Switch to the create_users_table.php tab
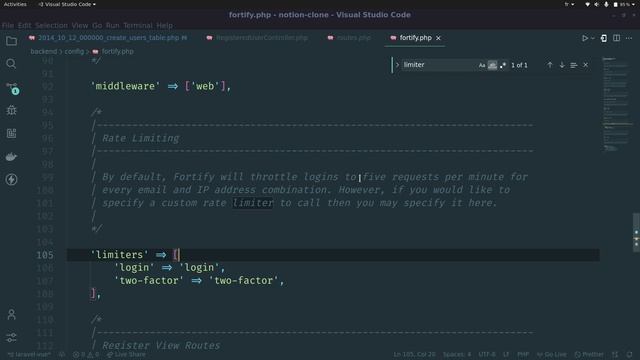The height and width of the screenshot is (360, 640). pos(108,38)
